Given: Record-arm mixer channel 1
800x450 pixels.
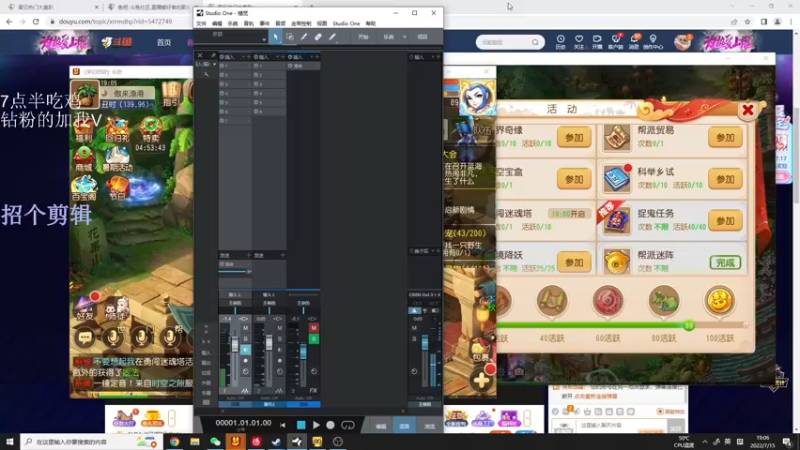Looking at the screenshot, I should point(245,360).
